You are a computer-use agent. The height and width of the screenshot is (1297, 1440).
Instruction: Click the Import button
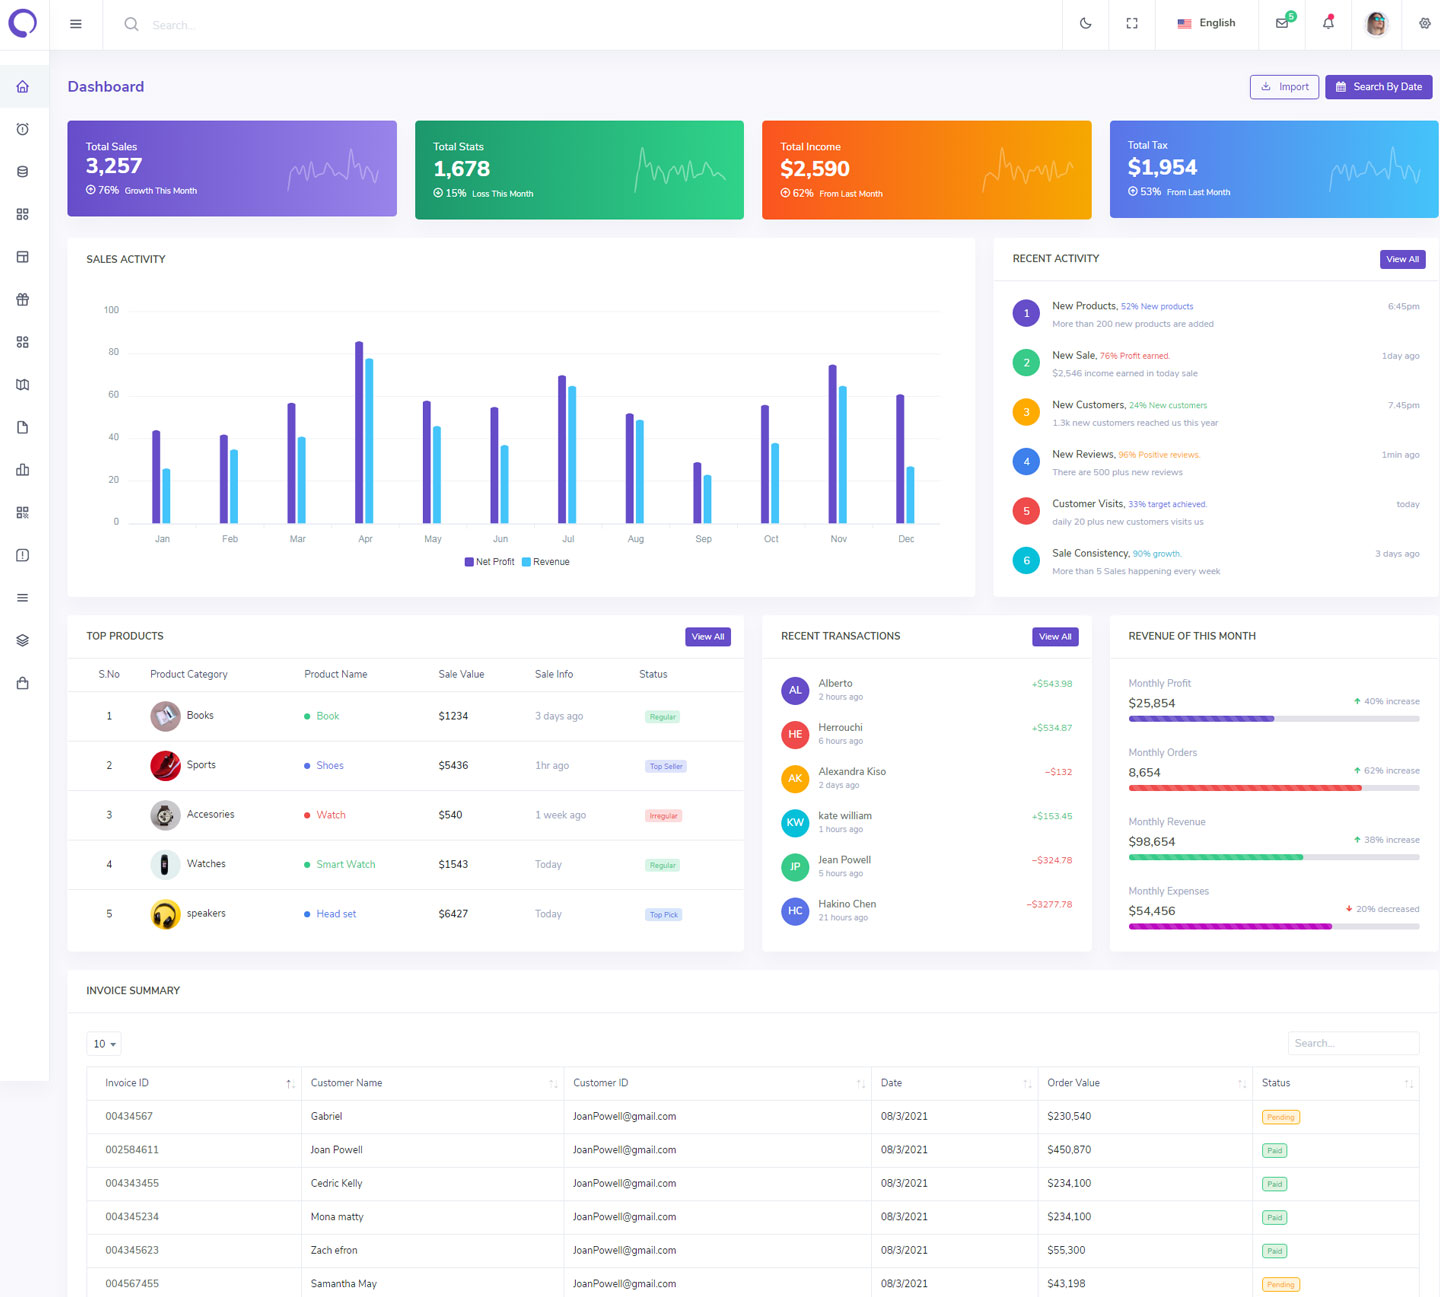point(1284,87)
